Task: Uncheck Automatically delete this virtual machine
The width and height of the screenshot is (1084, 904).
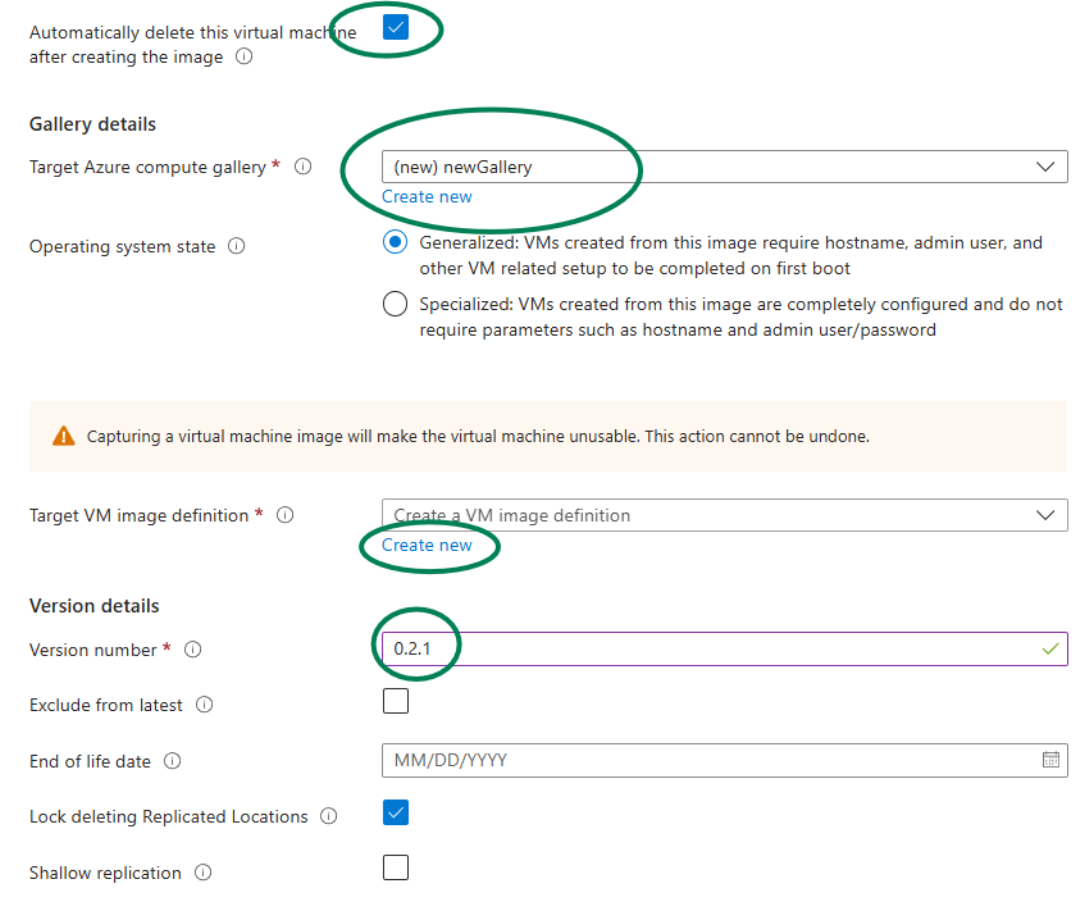Action: coord(396,29)
